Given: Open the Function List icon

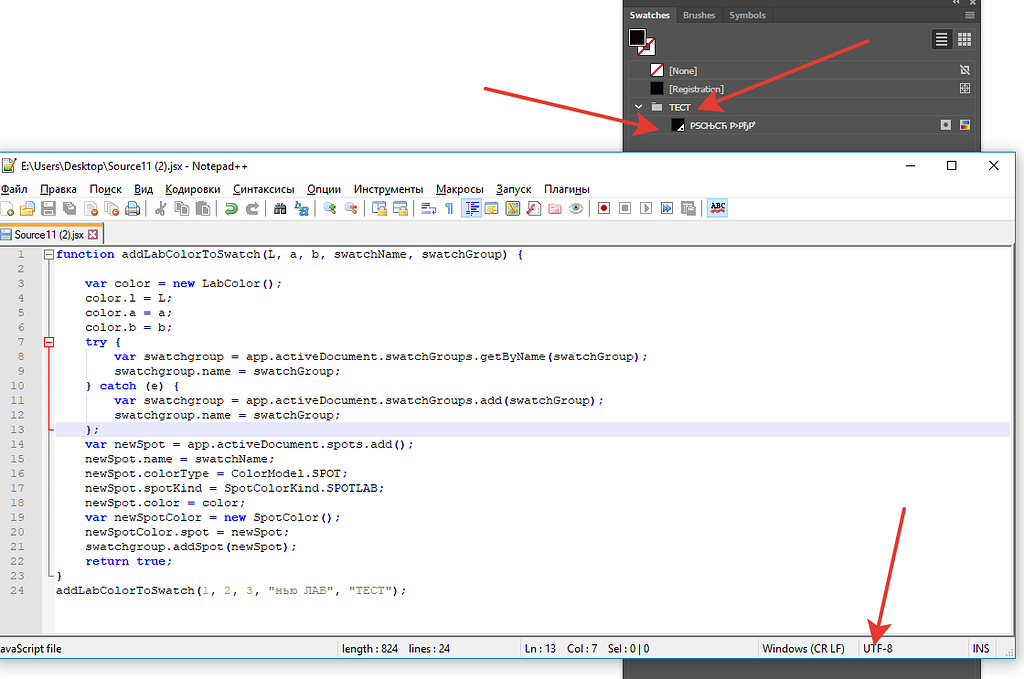Looking at the screenshot, I should click(x=534, y=208).
